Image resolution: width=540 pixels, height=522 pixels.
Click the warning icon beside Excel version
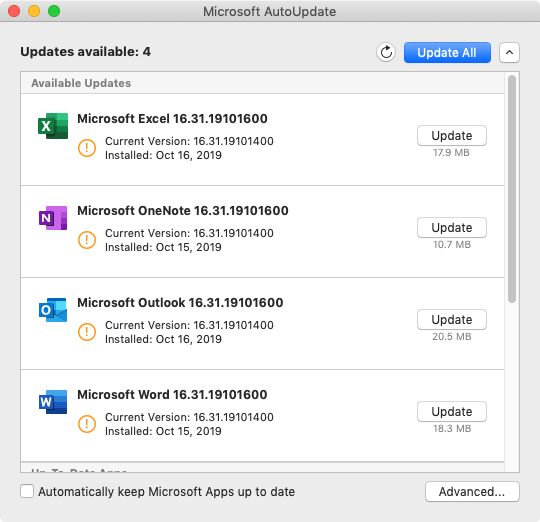[87, 148]
